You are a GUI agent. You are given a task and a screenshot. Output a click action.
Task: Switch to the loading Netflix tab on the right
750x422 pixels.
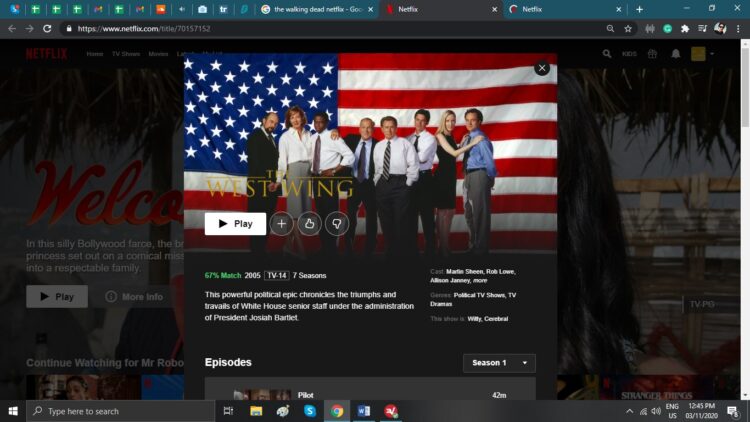pos(564,9)
